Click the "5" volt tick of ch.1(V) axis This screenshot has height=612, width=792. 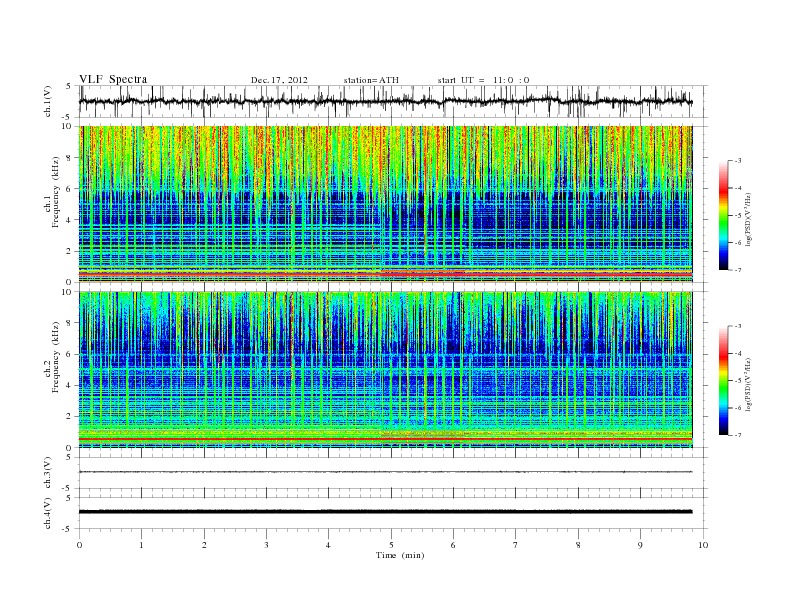(69, 87)
